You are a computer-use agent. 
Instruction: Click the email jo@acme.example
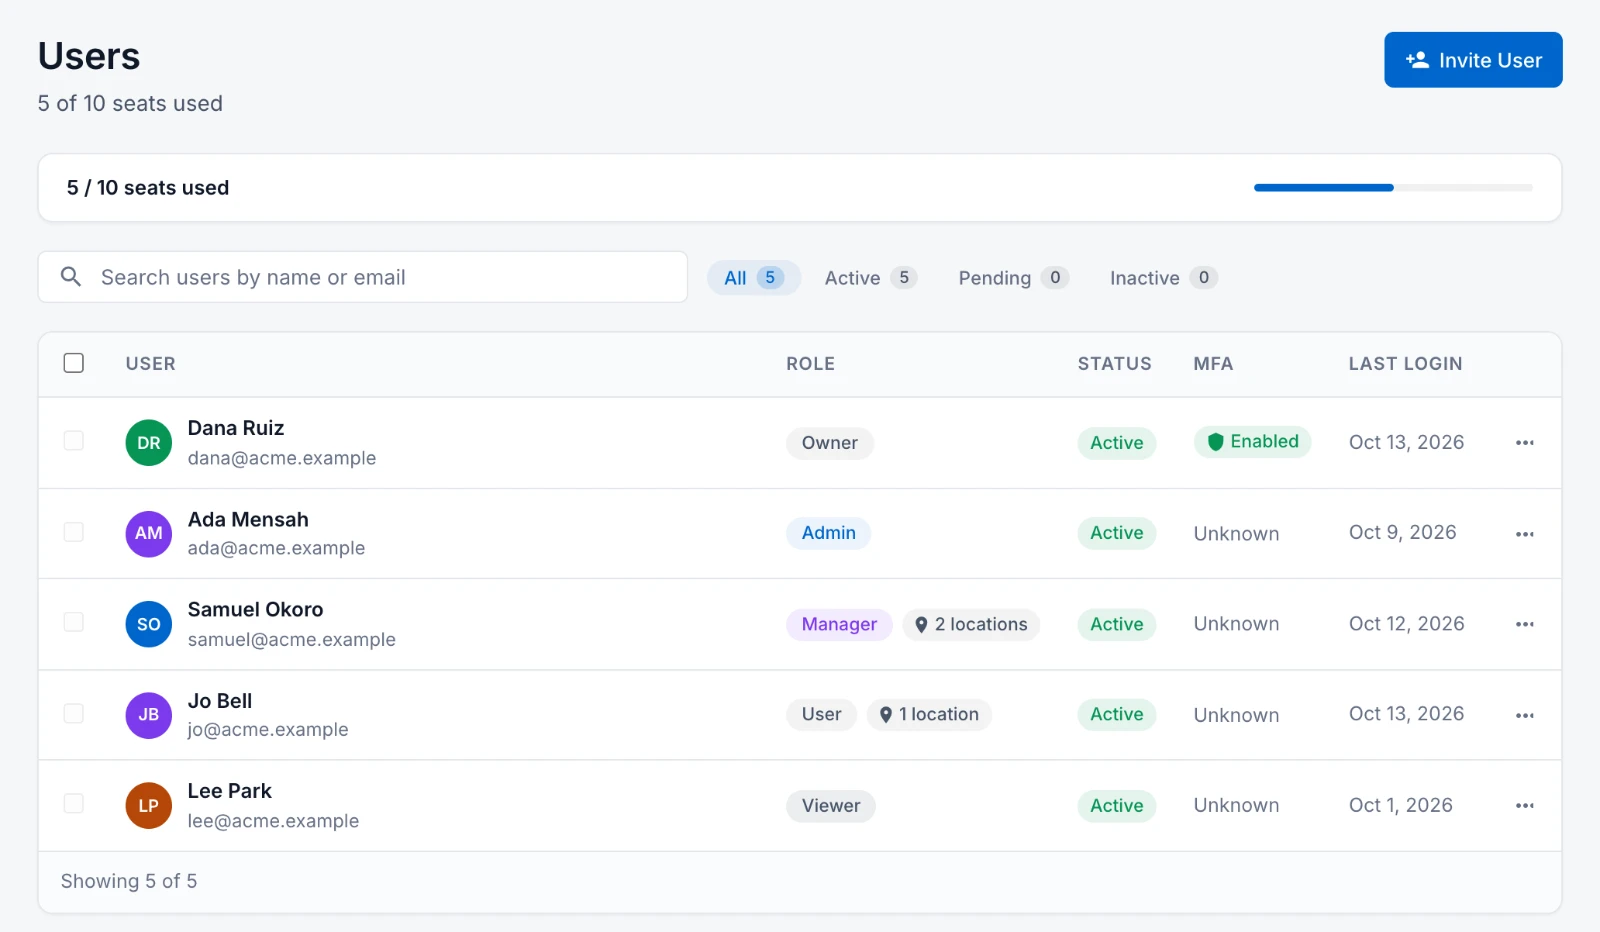(268, 730)
